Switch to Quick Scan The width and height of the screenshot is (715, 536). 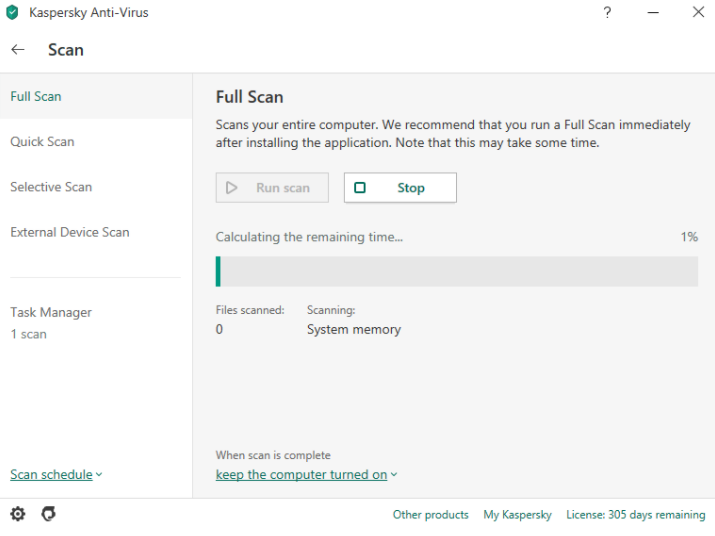tap(42, 142)
